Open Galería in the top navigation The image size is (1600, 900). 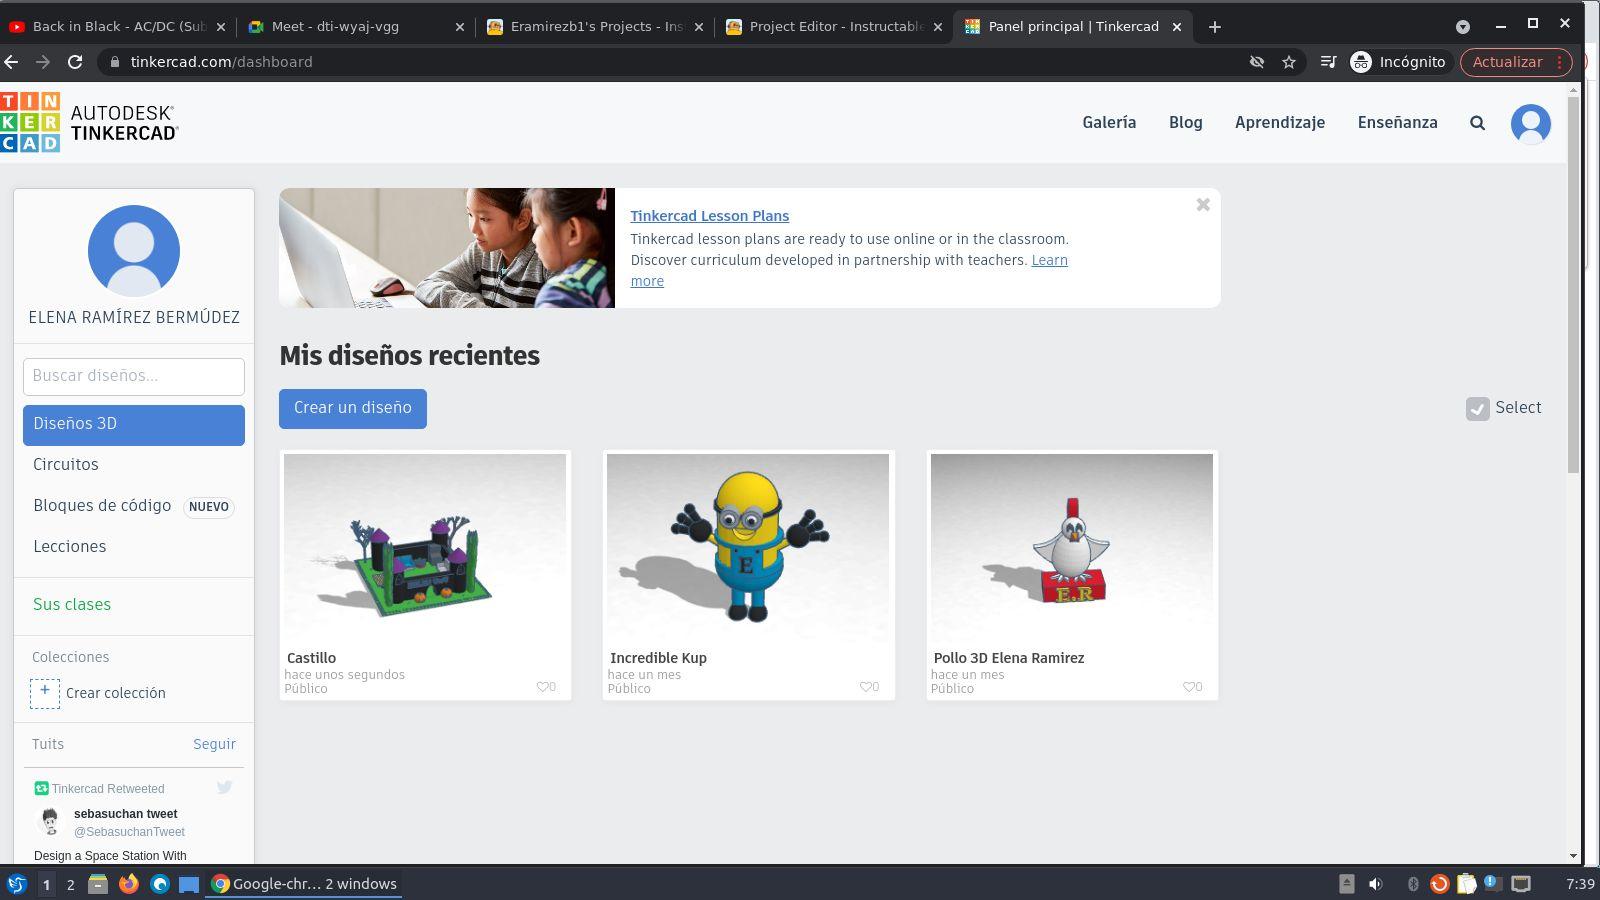point(1109,123)
